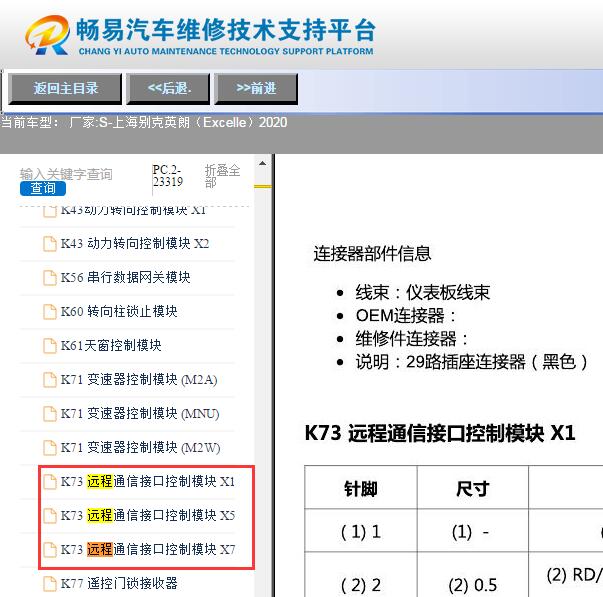Click document icon beside K43 X2

(50, 244)
